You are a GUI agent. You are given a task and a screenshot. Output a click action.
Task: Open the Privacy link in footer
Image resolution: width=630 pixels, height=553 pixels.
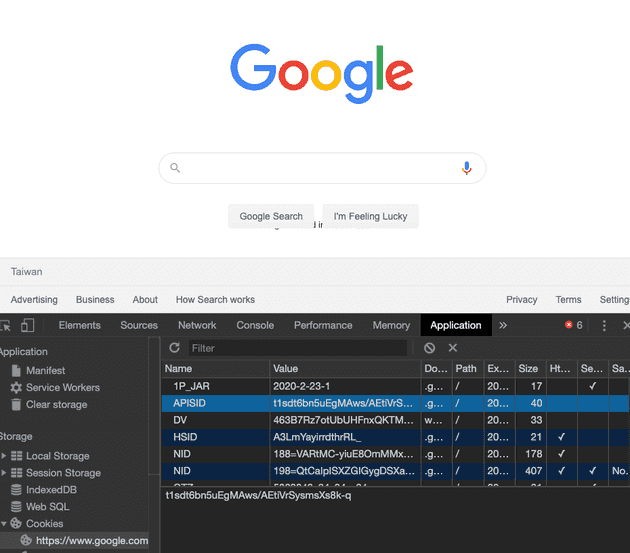coord(521,299)
